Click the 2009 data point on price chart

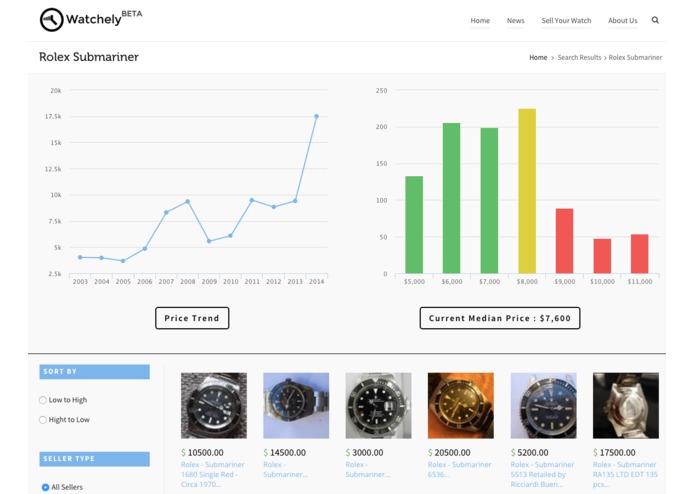click(x=209, y=241)
